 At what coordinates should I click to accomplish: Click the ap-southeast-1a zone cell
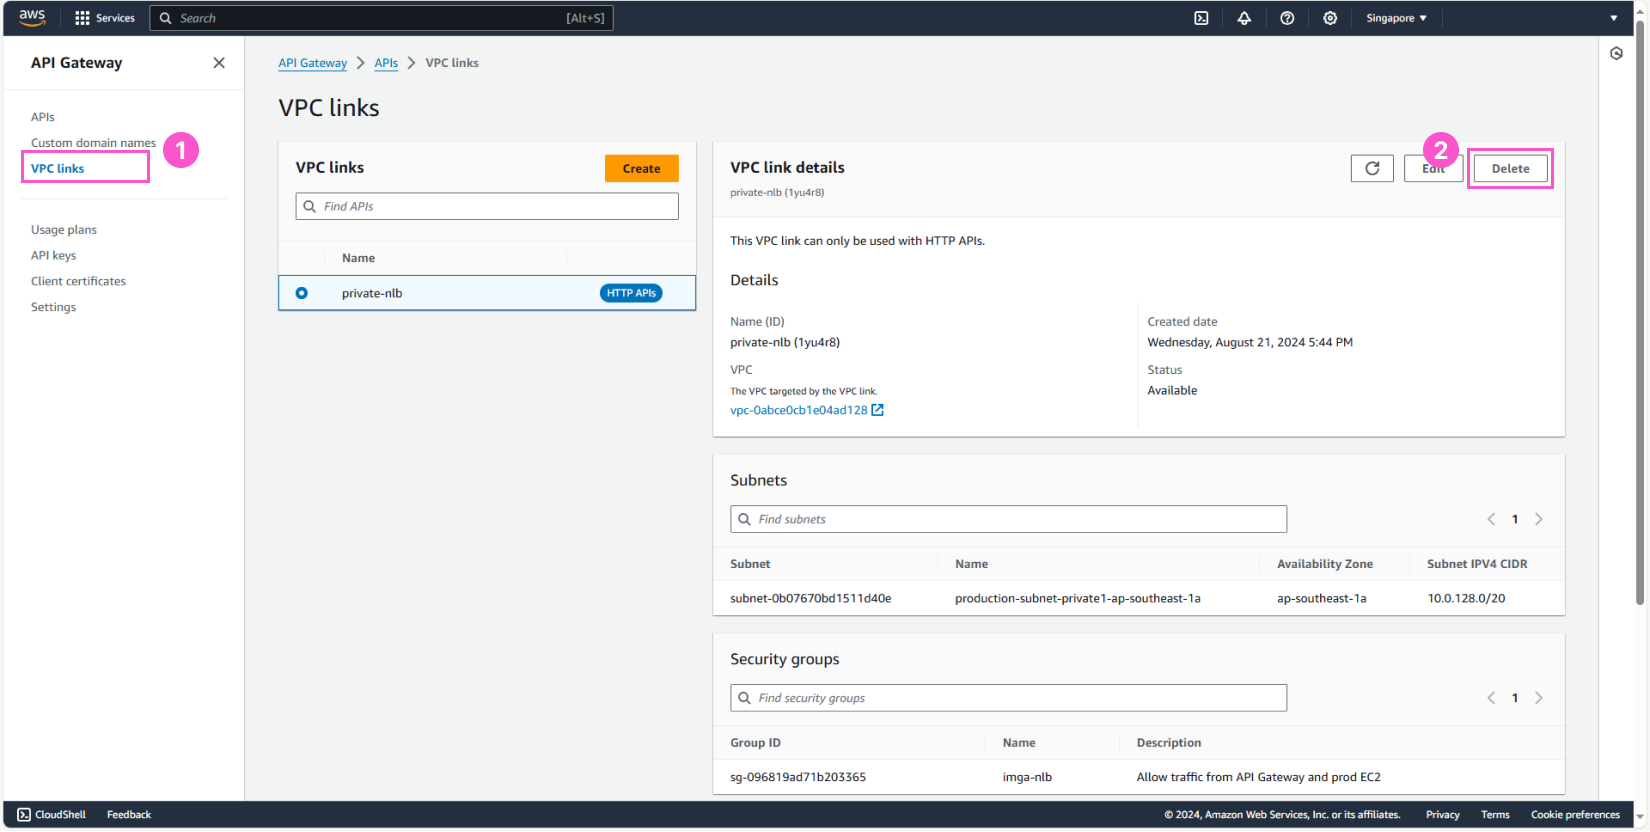(x=1321, y=598)
